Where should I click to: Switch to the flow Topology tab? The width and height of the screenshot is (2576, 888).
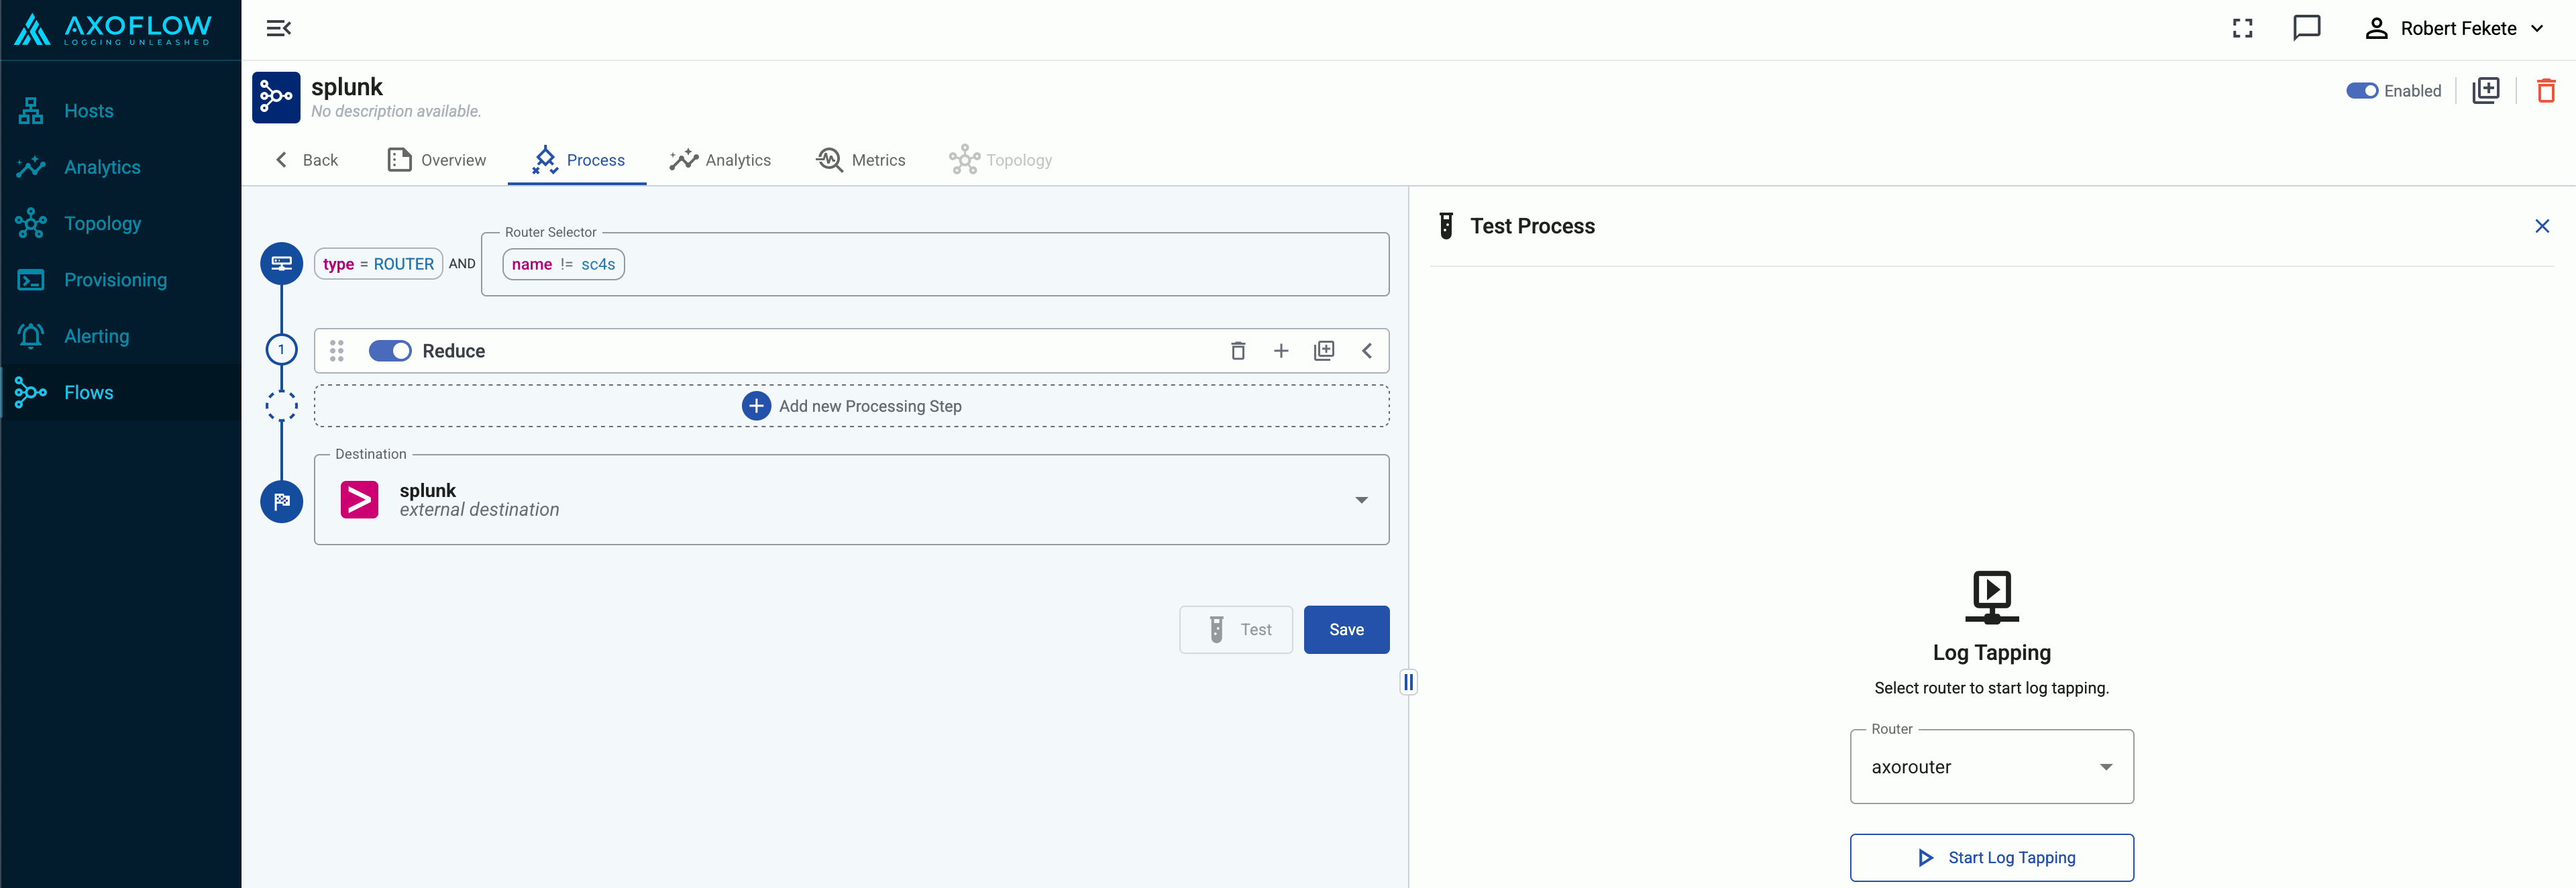[x=1000, y=160]
